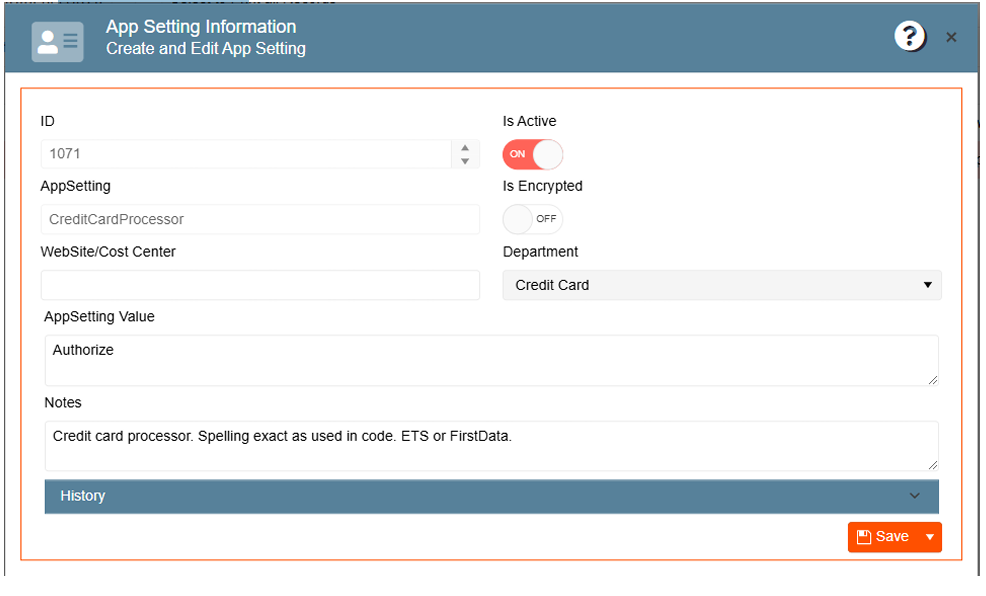Image resolution: width=986 pixels, height=596 pixels.
Task: Close the App Setting dialog
Action: [951, 38]
